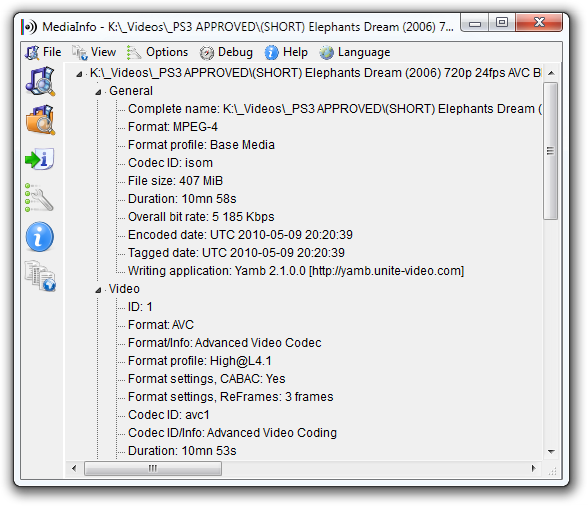Open file icon in left sidebar
The image size is (588, 506).
[x=40, y=81]
